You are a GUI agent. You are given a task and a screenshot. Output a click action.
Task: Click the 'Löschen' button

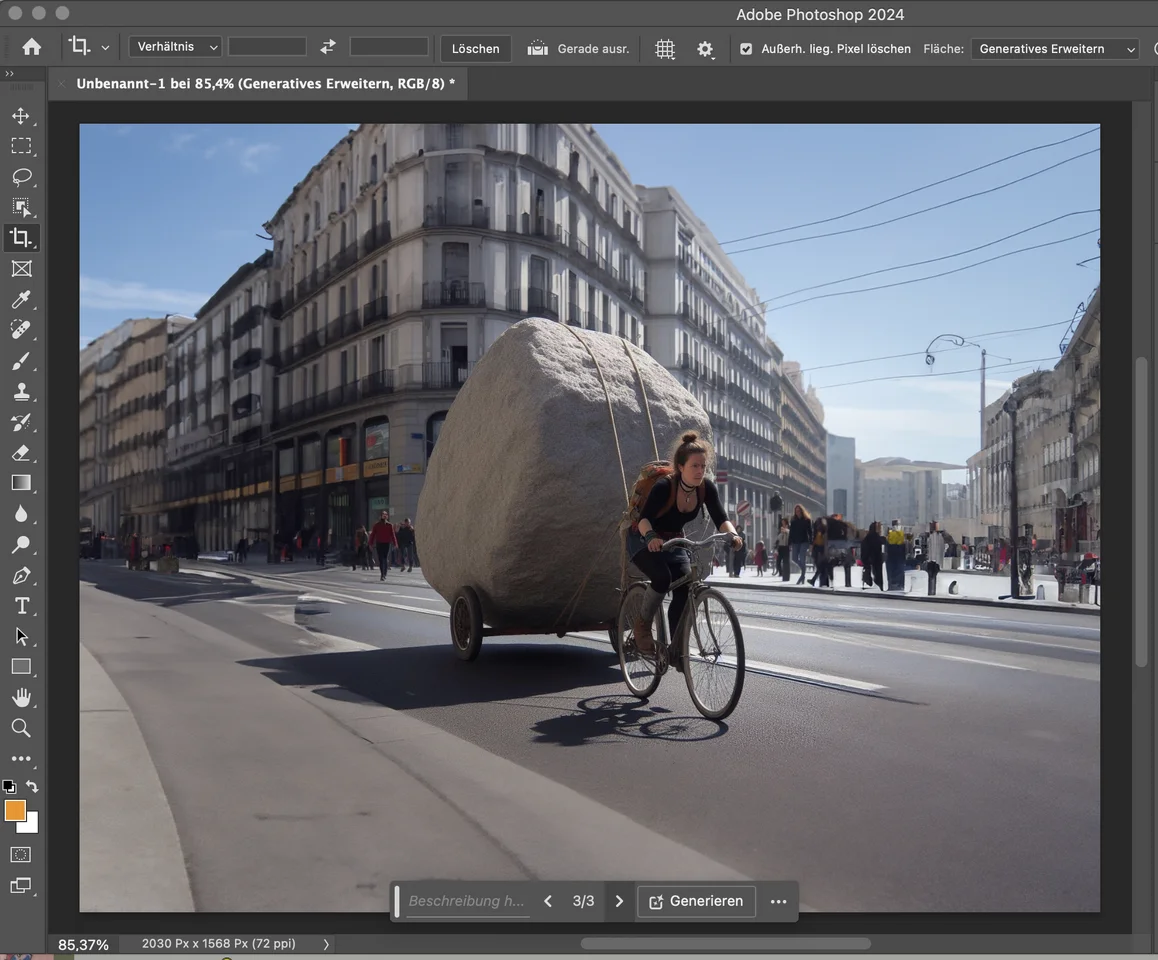475,49
